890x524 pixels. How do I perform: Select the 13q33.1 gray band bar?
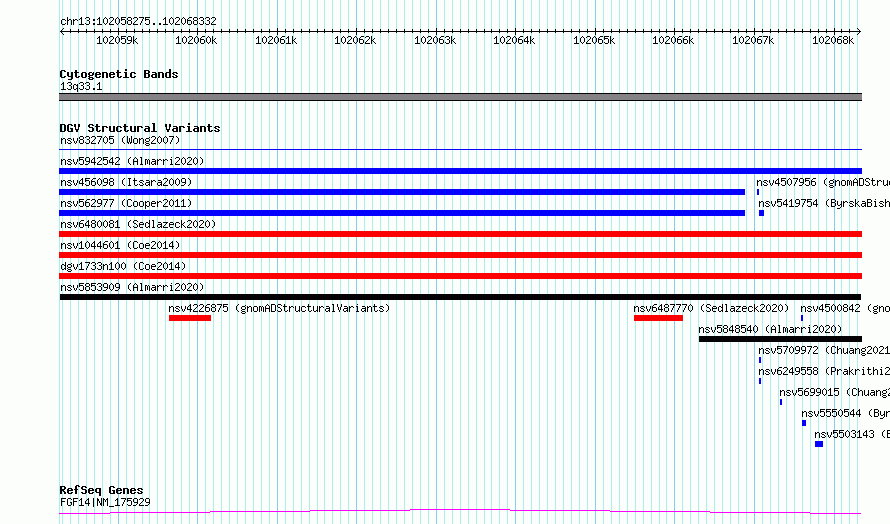(460, 97)
